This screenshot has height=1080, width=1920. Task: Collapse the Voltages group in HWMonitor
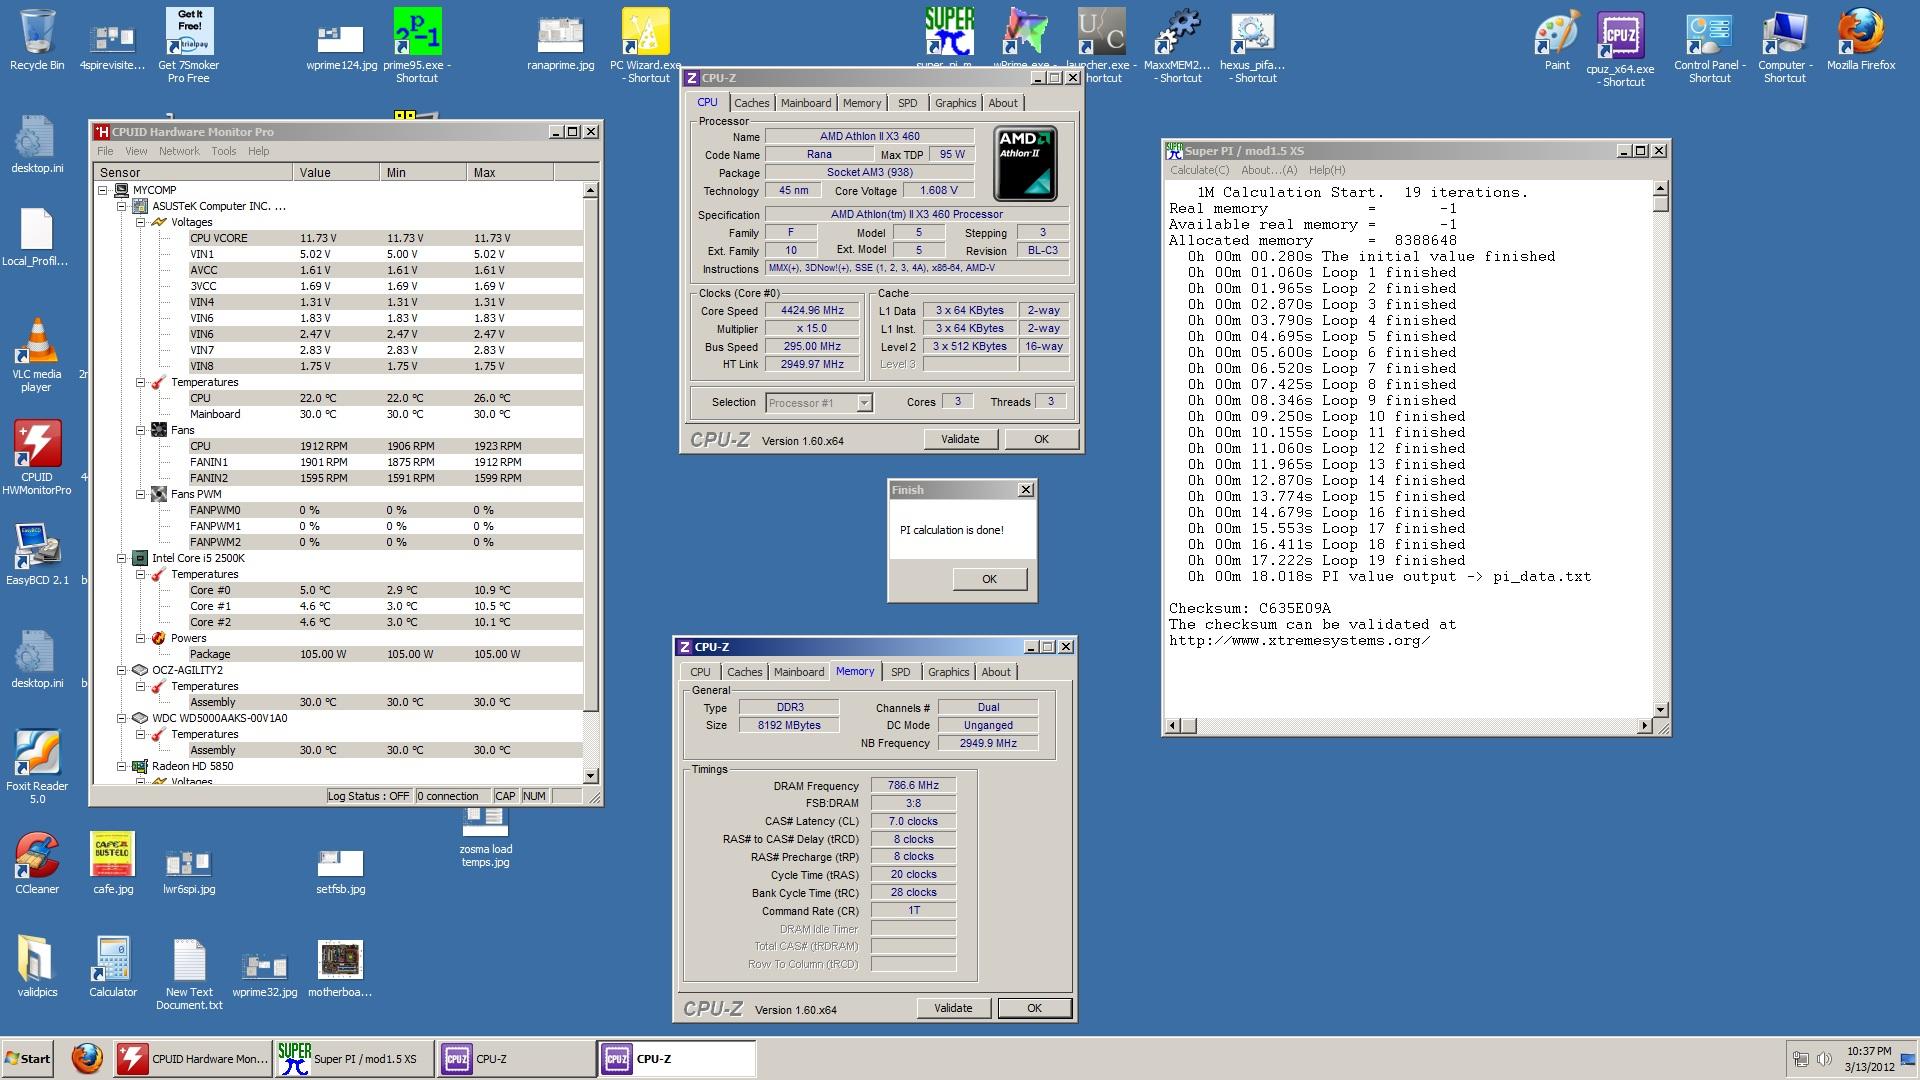140,222
